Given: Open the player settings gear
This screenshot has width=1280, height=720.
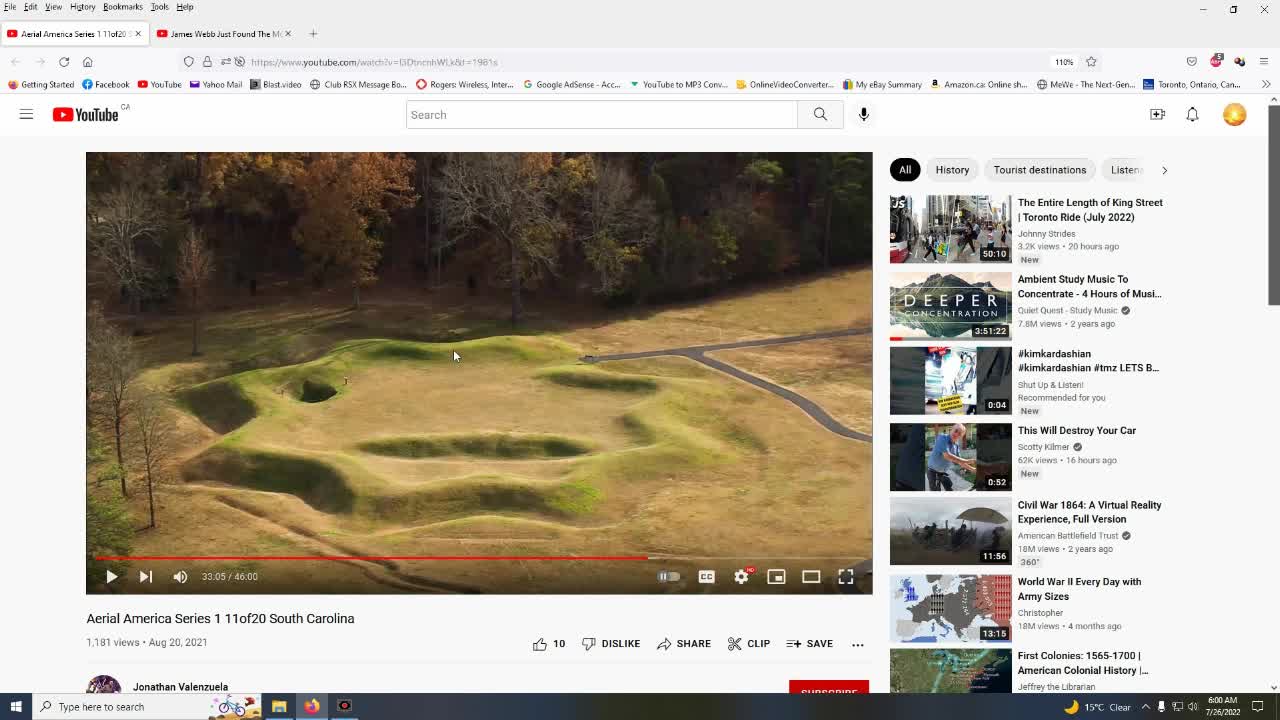Looking at the screenshot, I should pos(741,576).
